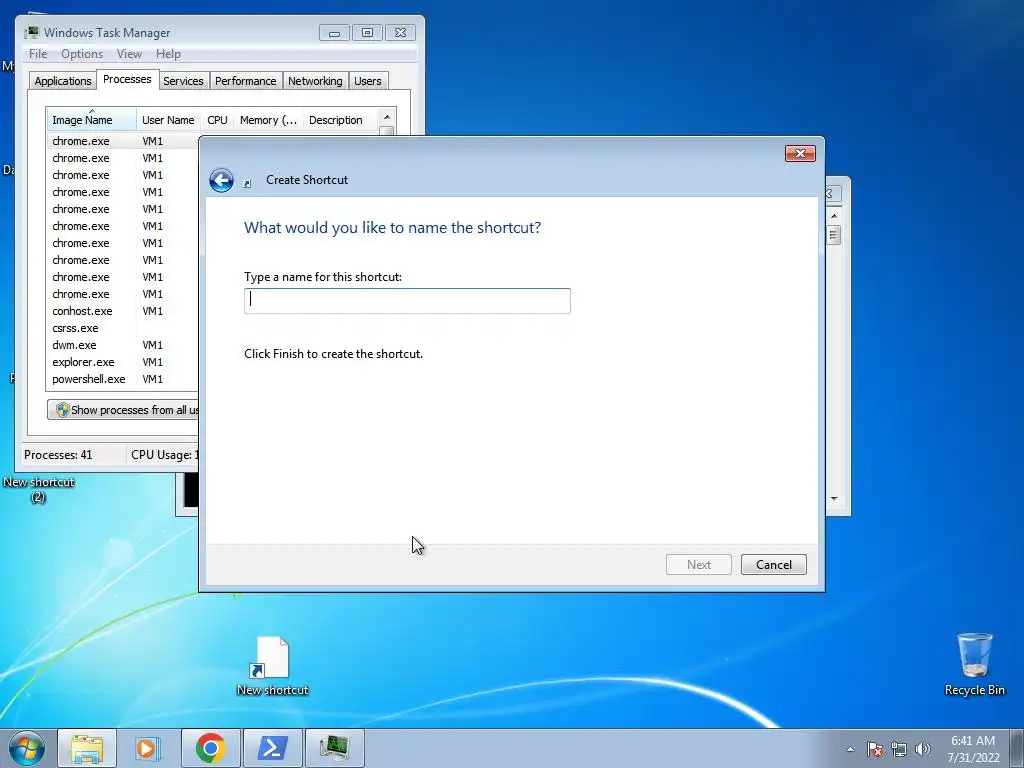Switch to the Users tab
Image resolution: width=1024 pixels, height=768 pixels.
[x=368, y=81]
